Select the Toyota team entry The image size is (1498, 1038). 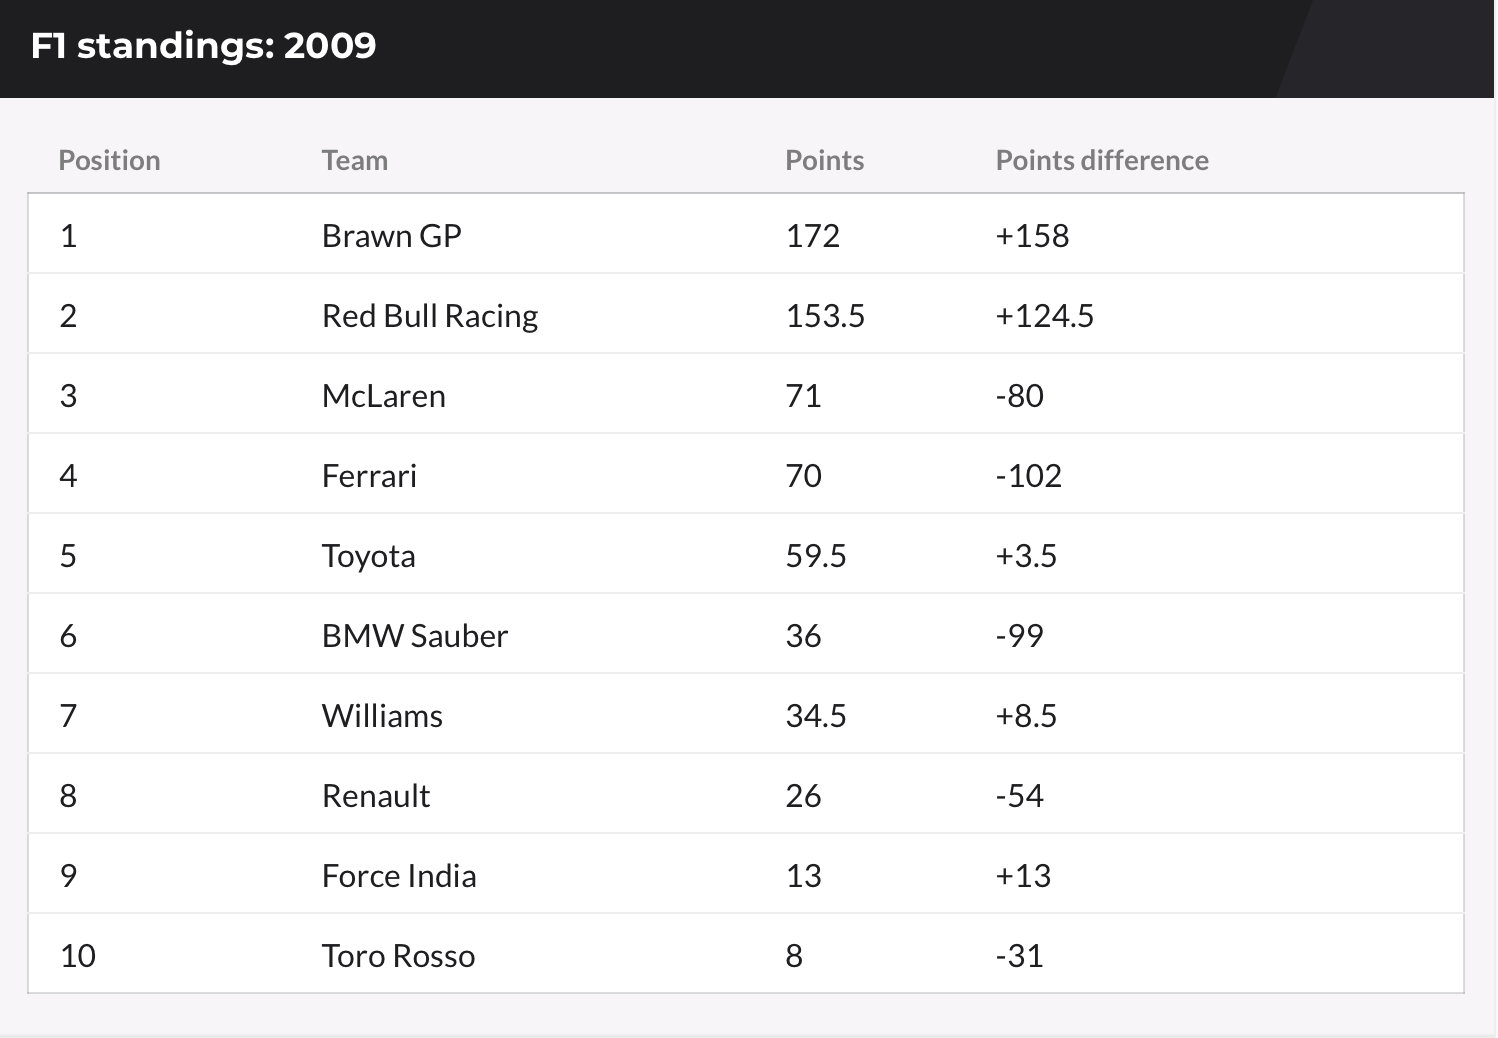click(368, 556)
